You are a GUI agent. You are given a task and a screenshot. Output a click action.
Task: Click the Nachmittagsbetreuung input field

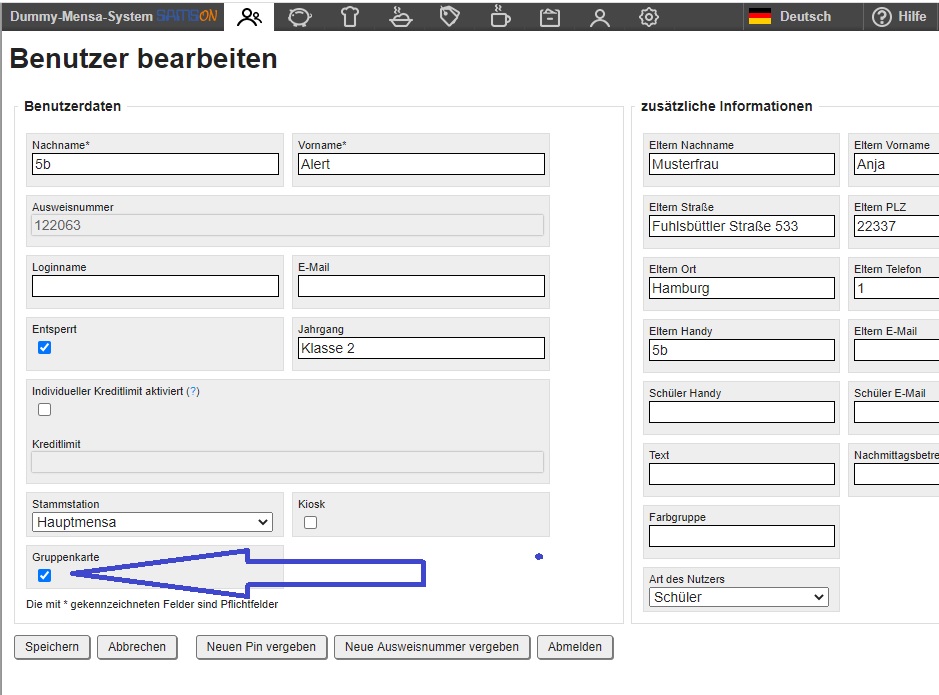pos(896,474)
